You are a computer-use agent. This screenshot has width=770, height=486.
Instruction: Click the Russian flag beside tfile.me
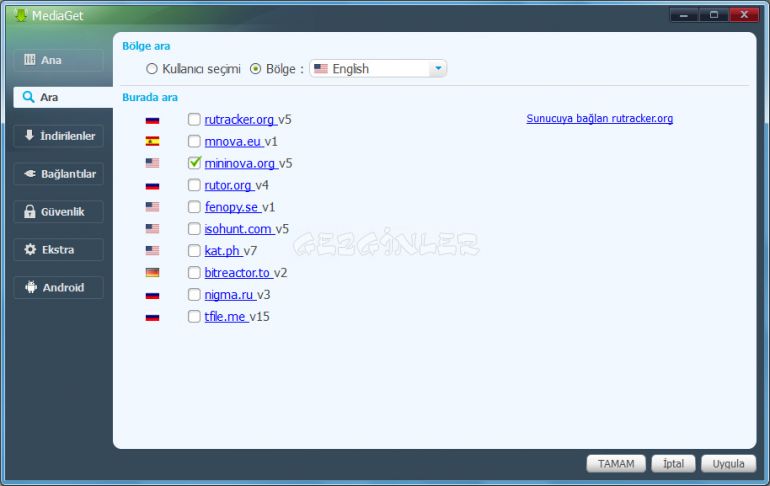(152, 318)
